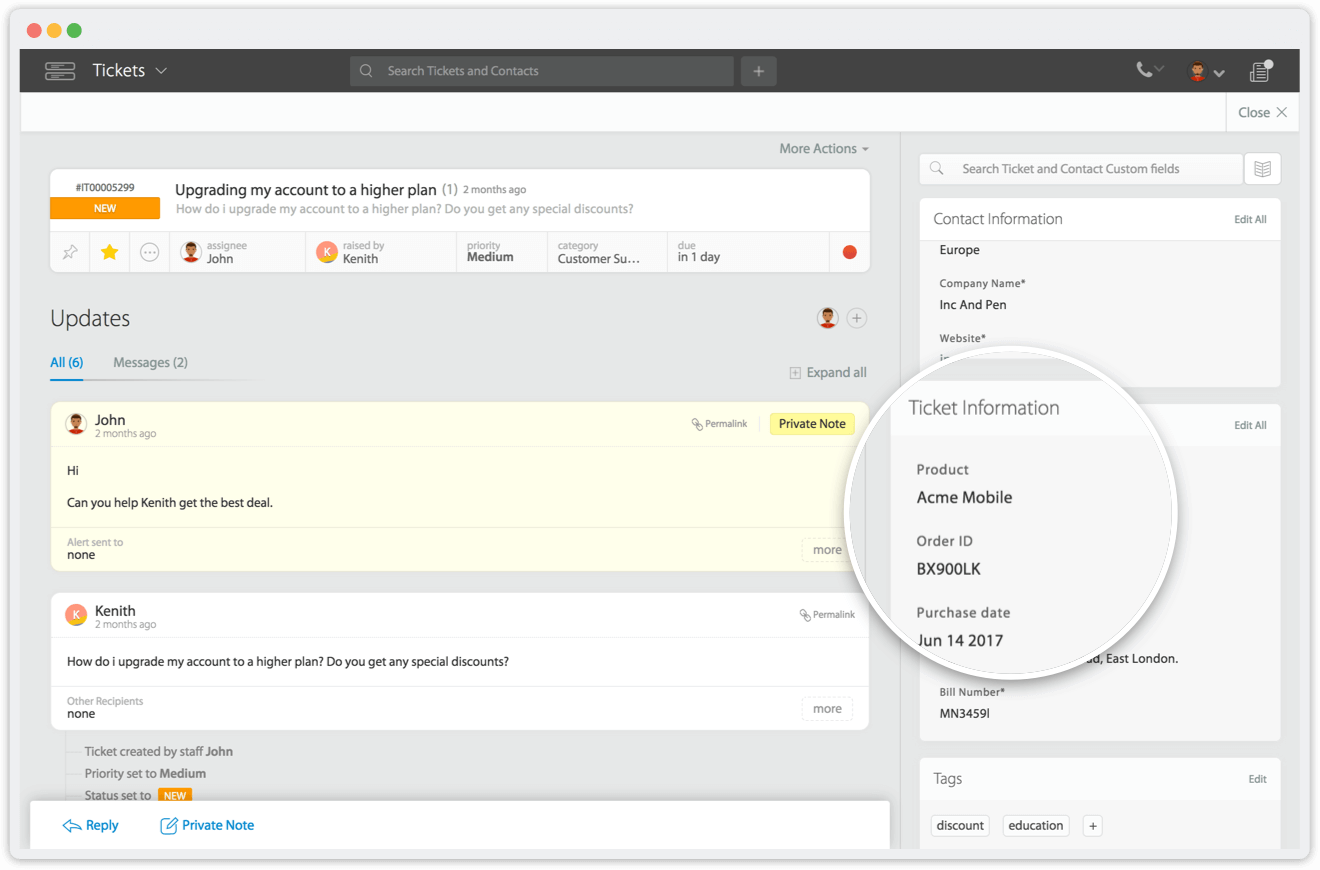This screenshot has width=1320, height=870.
Task: Open the custom fields list icon beside search
Action: 1263,168
